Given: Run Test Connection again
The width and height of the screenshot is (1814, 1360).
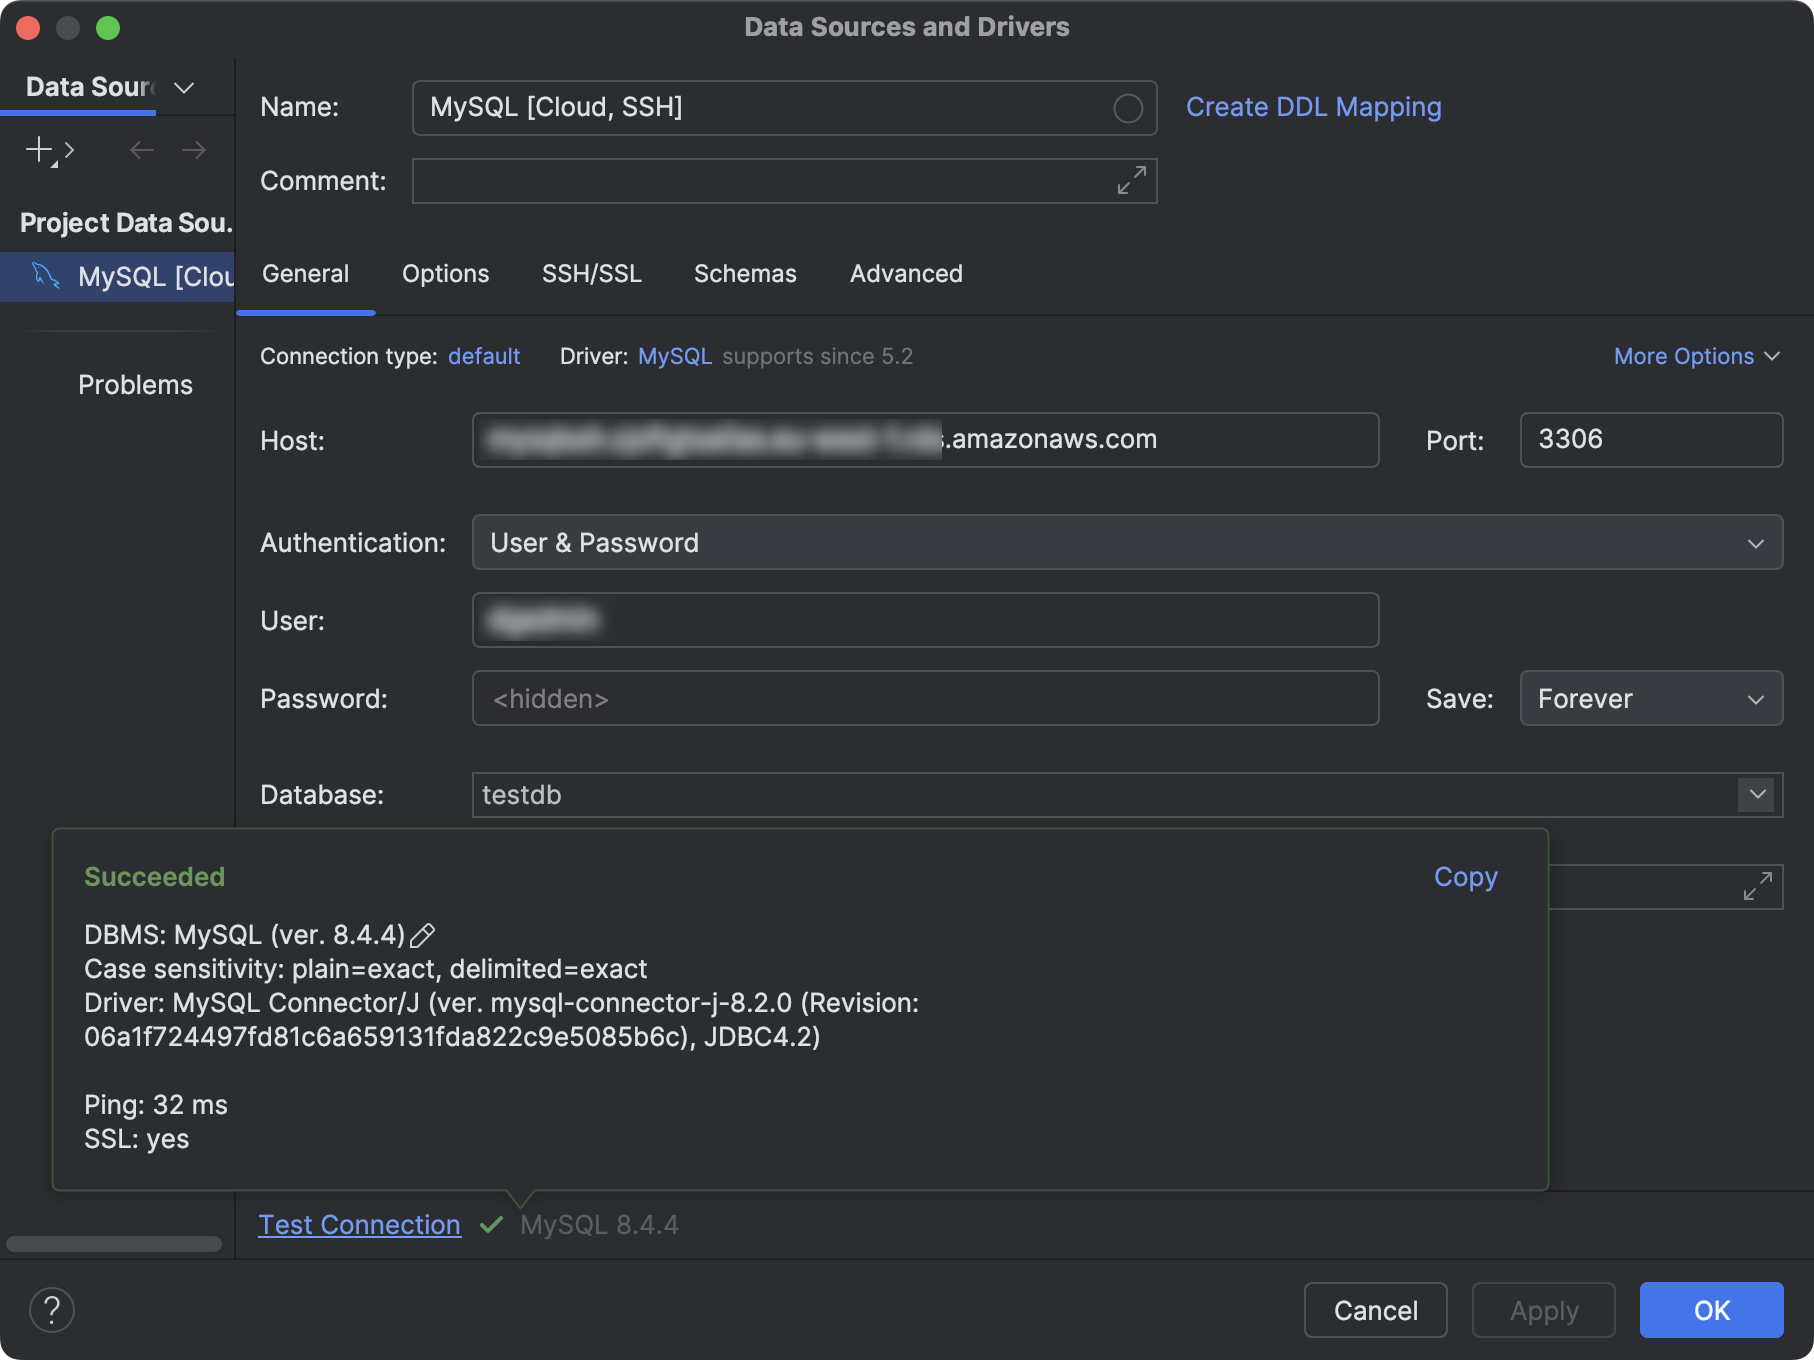Looking at the screenshot, I should coord(359,1224).
